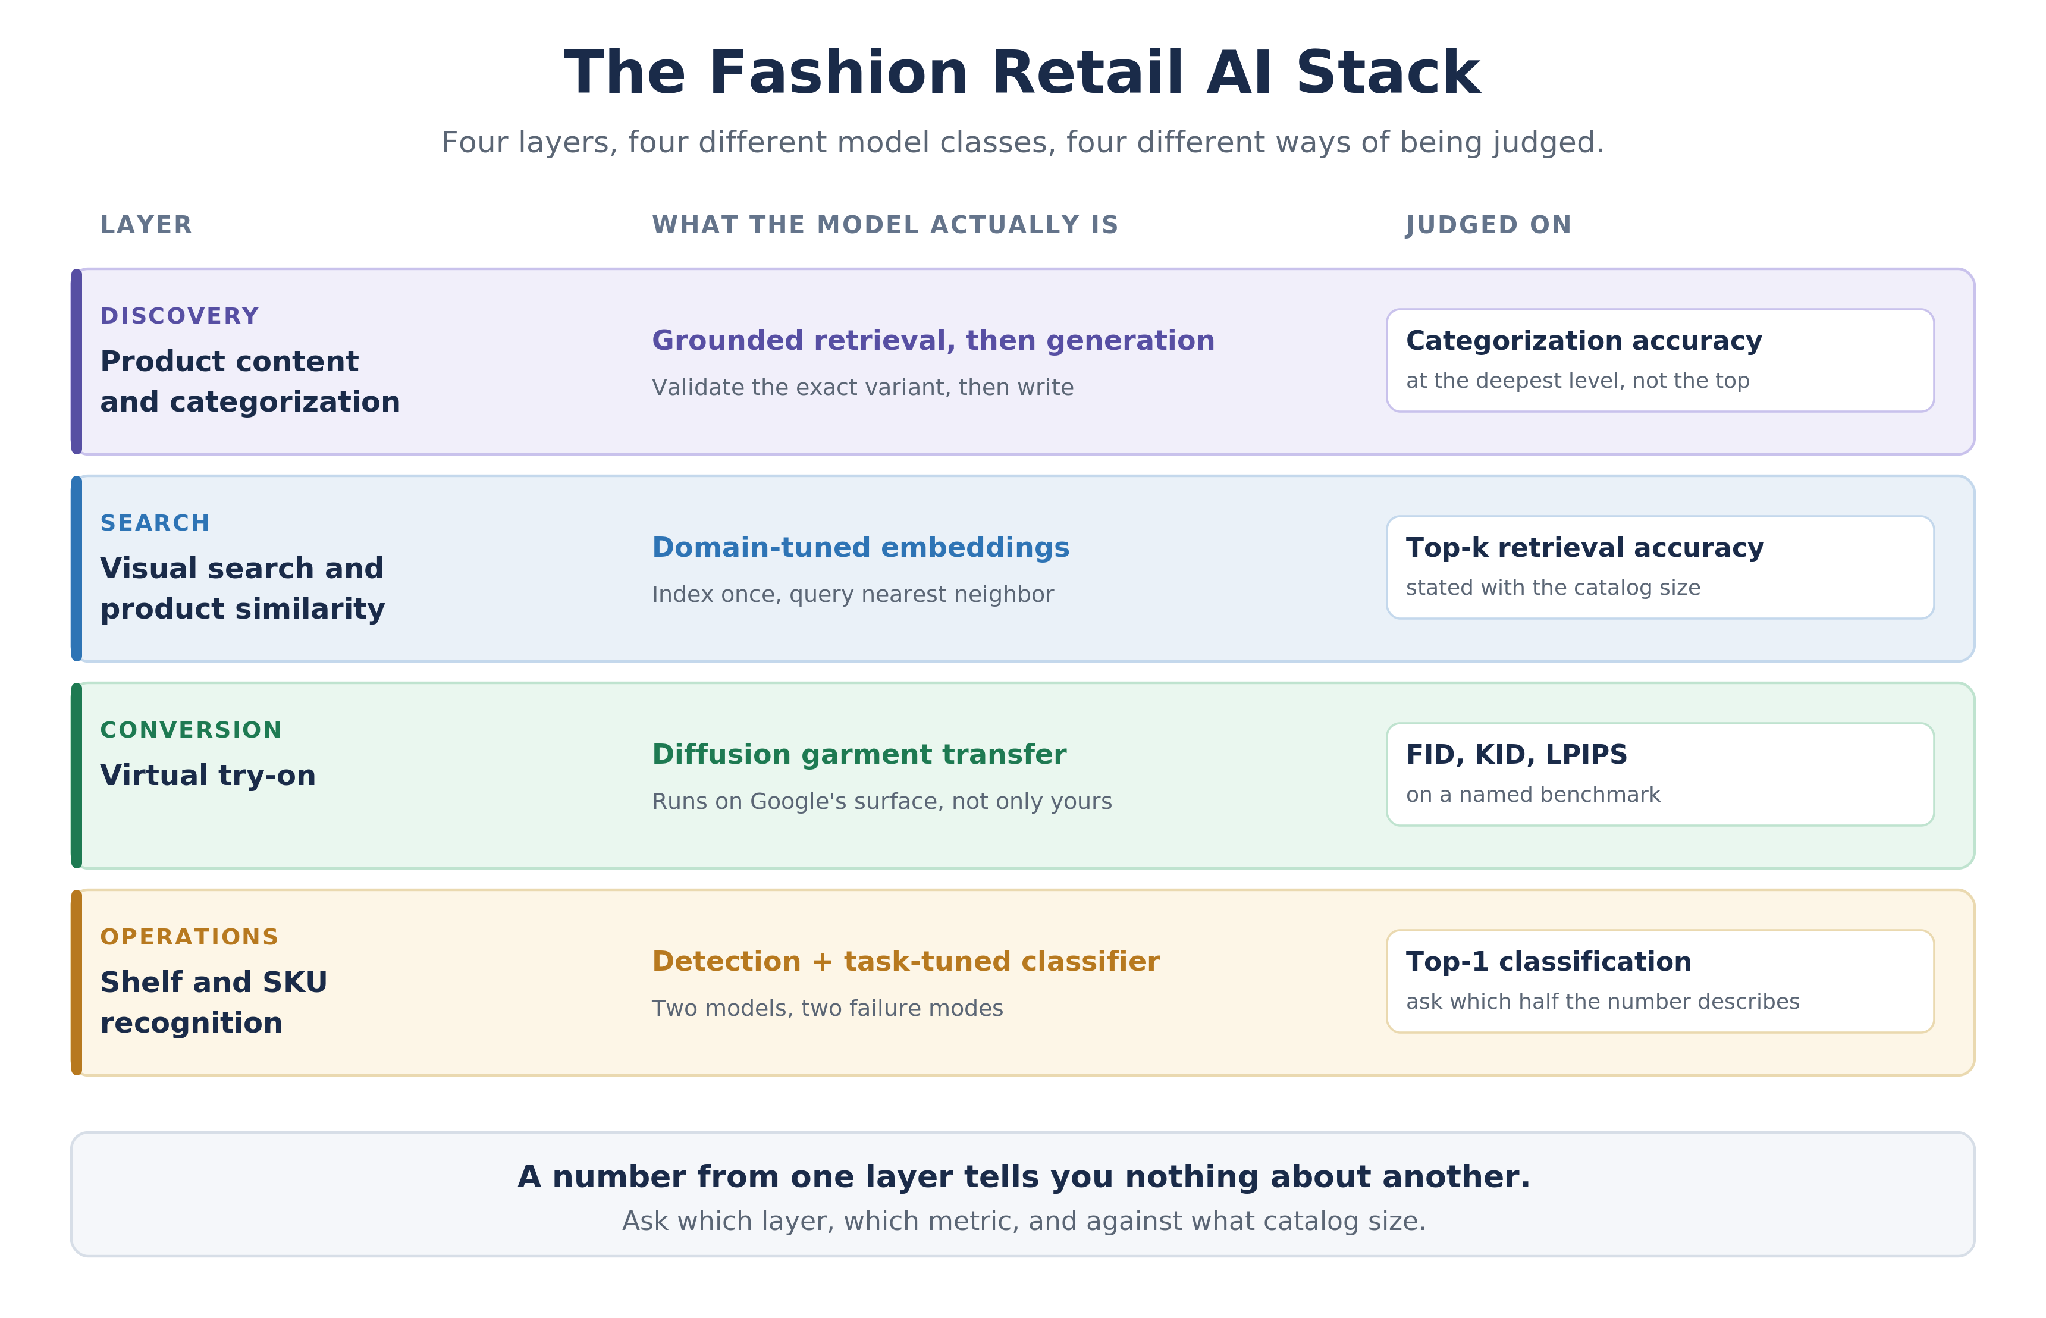Click the subtitle starting 'Four layers, four different model classes'
Image resolution: width=2046 pixels, height=1318 pixels.
[1022, 142]
